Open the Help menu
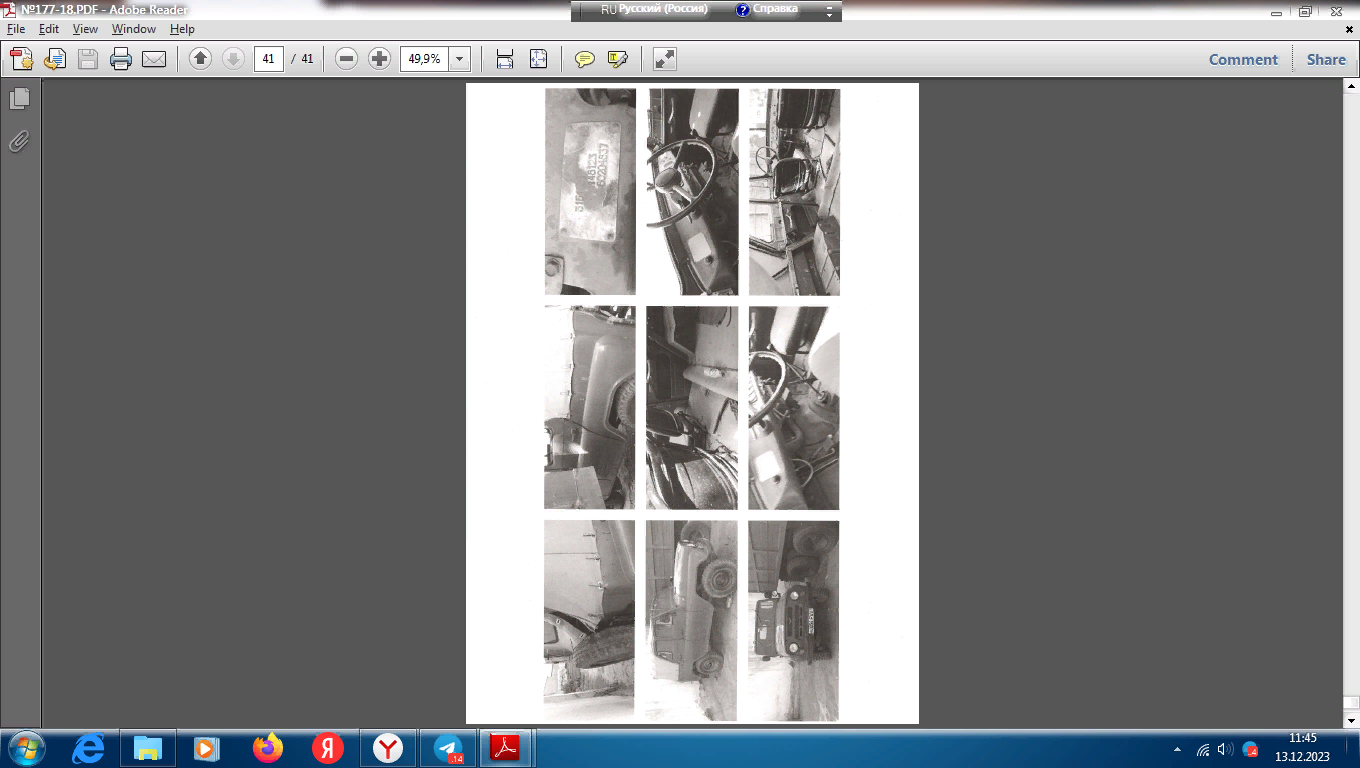This screenshot has height=768, width=1360. click(x=182, y=29)
